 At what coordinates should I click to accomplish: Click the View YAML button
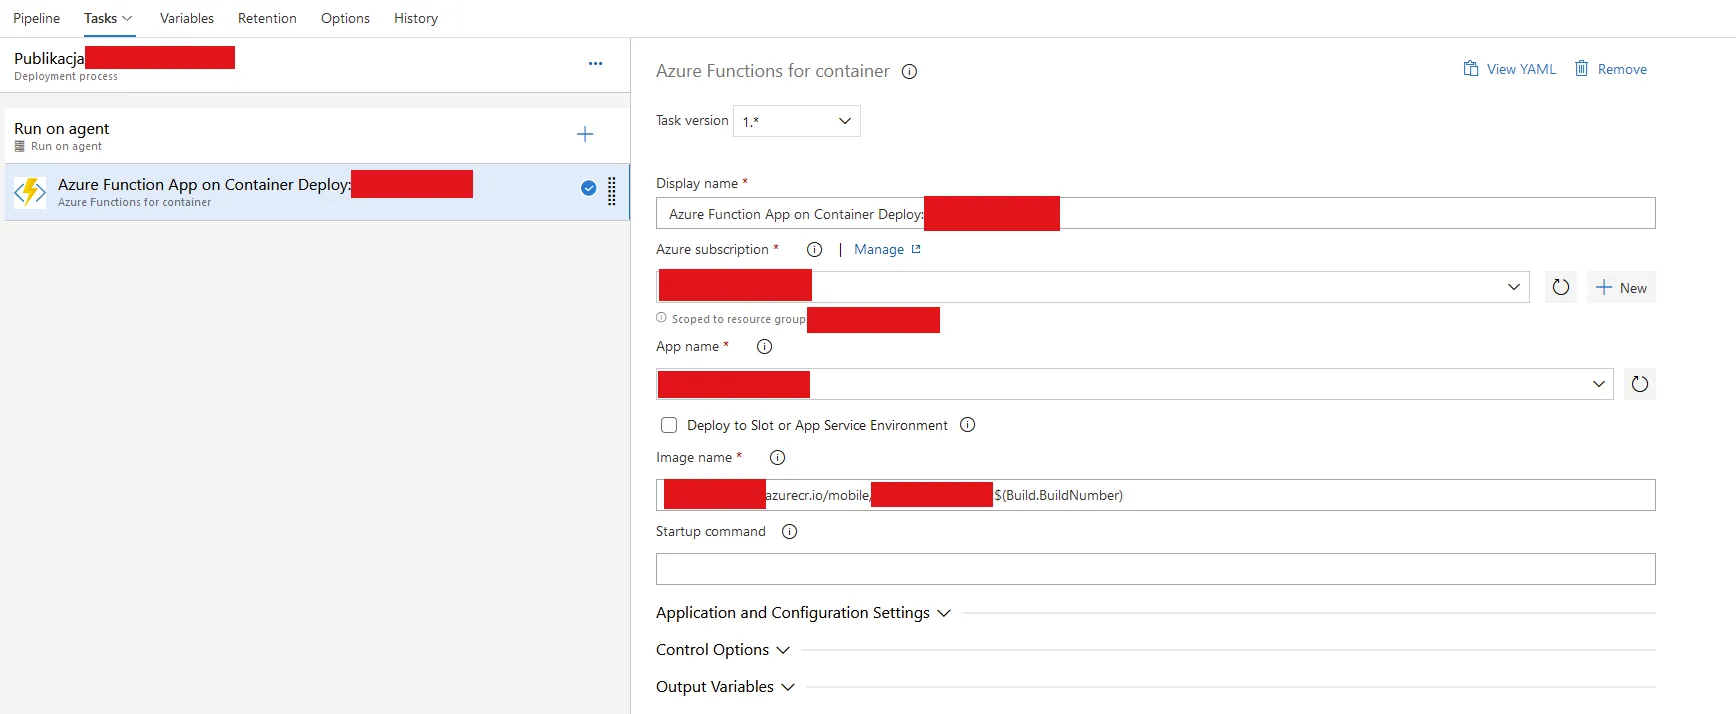point(1509,69)
